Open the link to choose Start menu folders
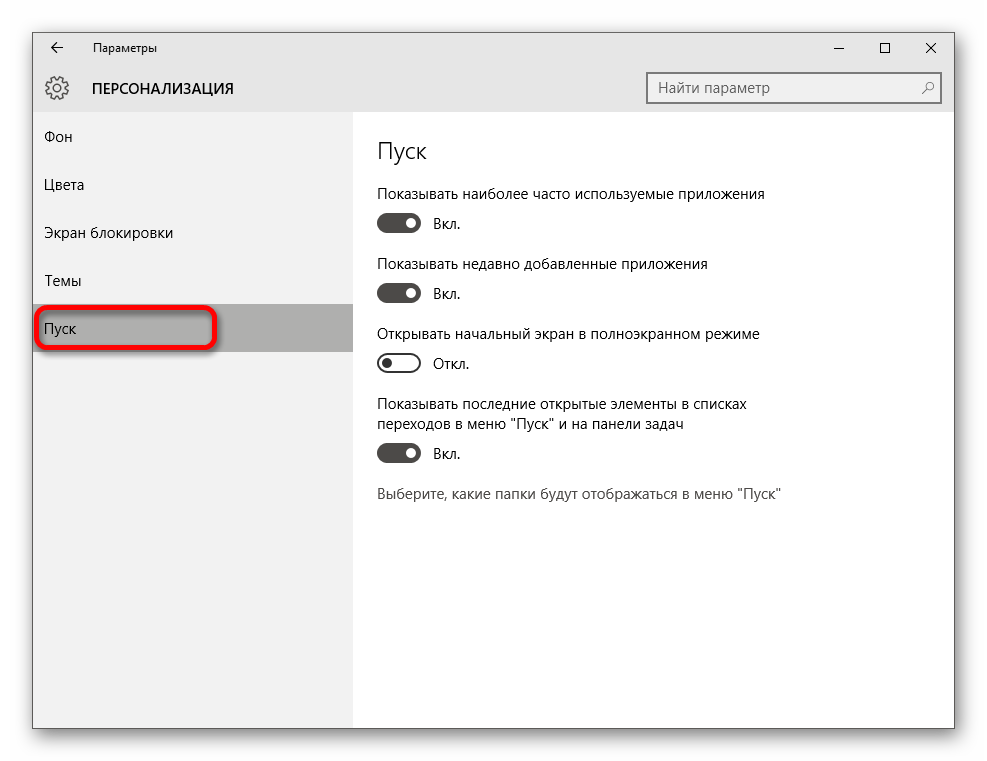 (578, 494)
